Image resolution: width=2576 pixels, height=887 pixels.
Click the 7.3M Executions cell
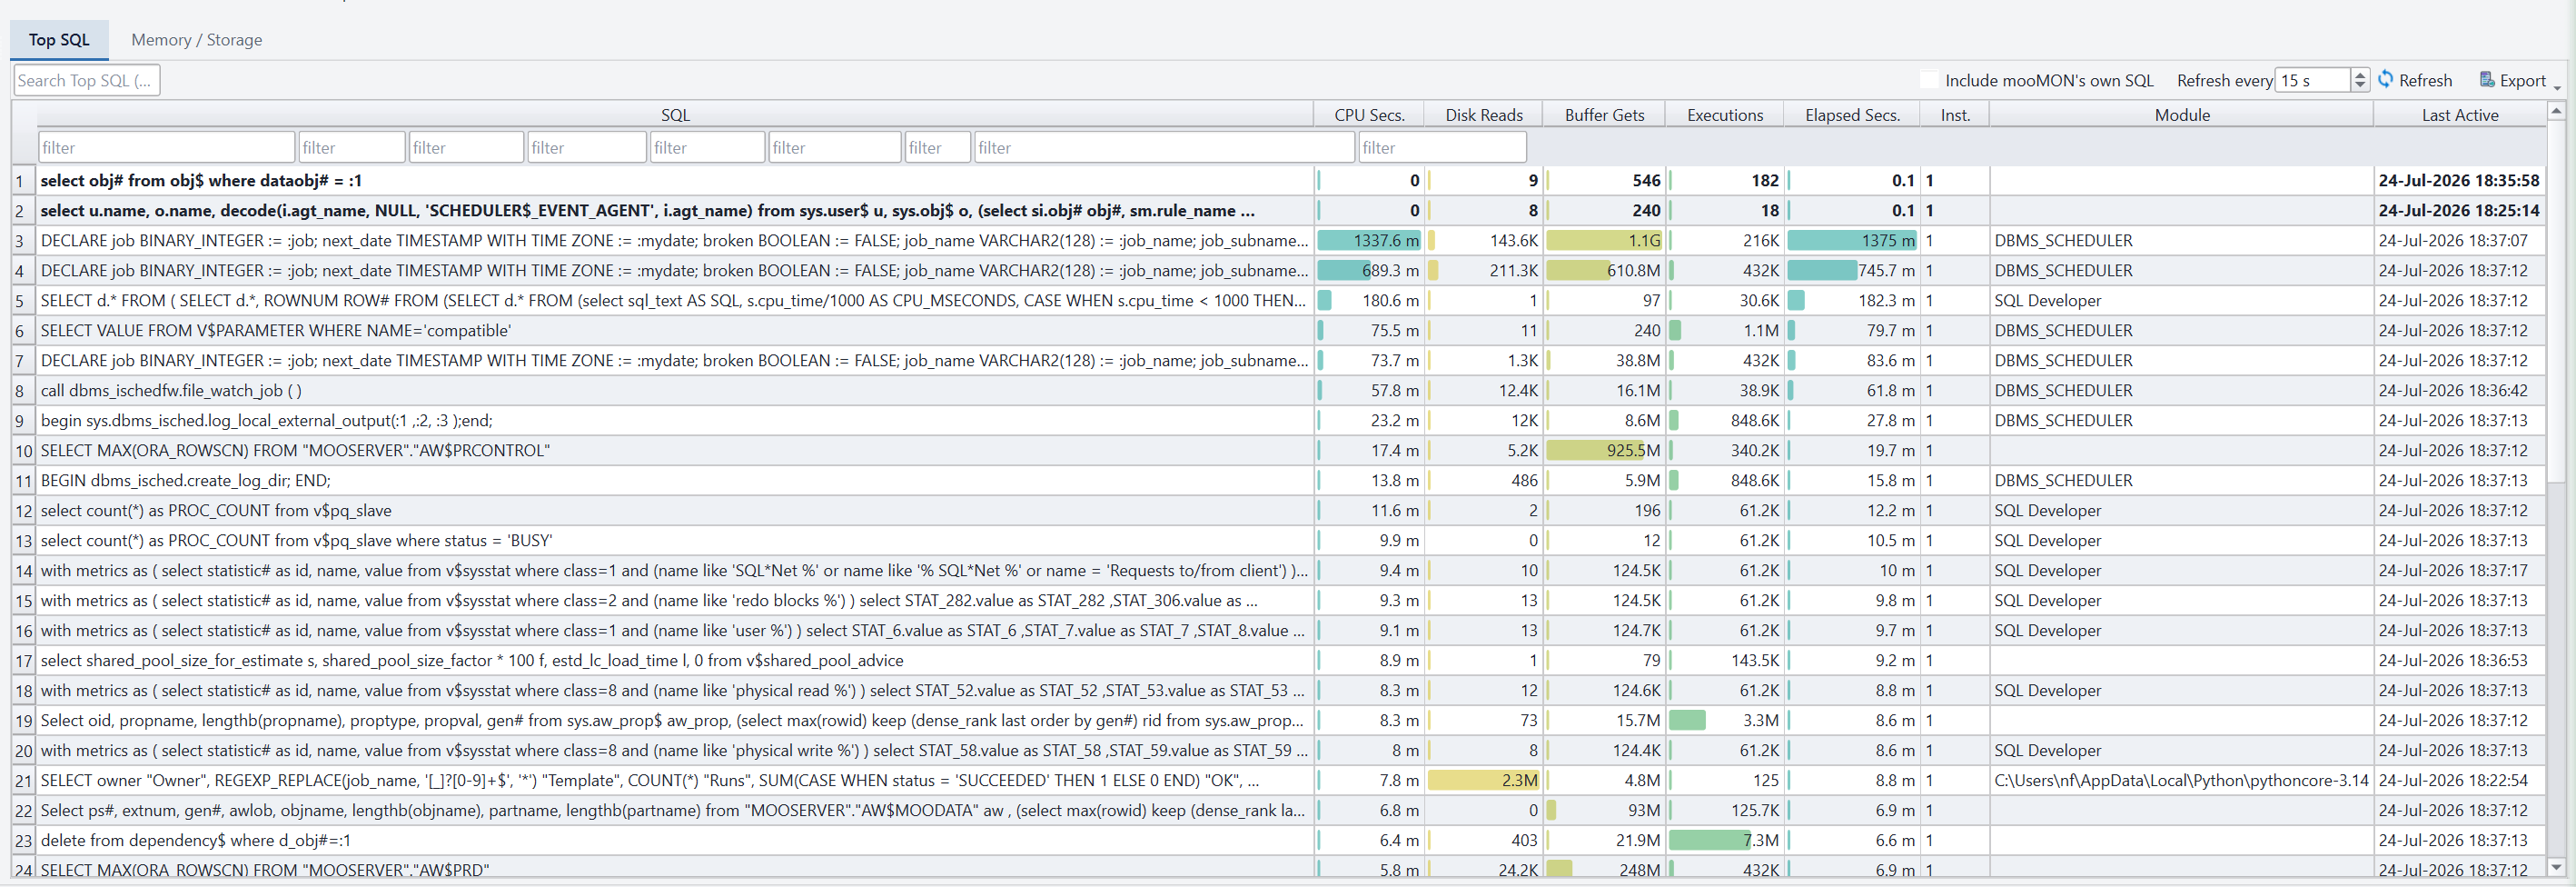coord(1725,841)
